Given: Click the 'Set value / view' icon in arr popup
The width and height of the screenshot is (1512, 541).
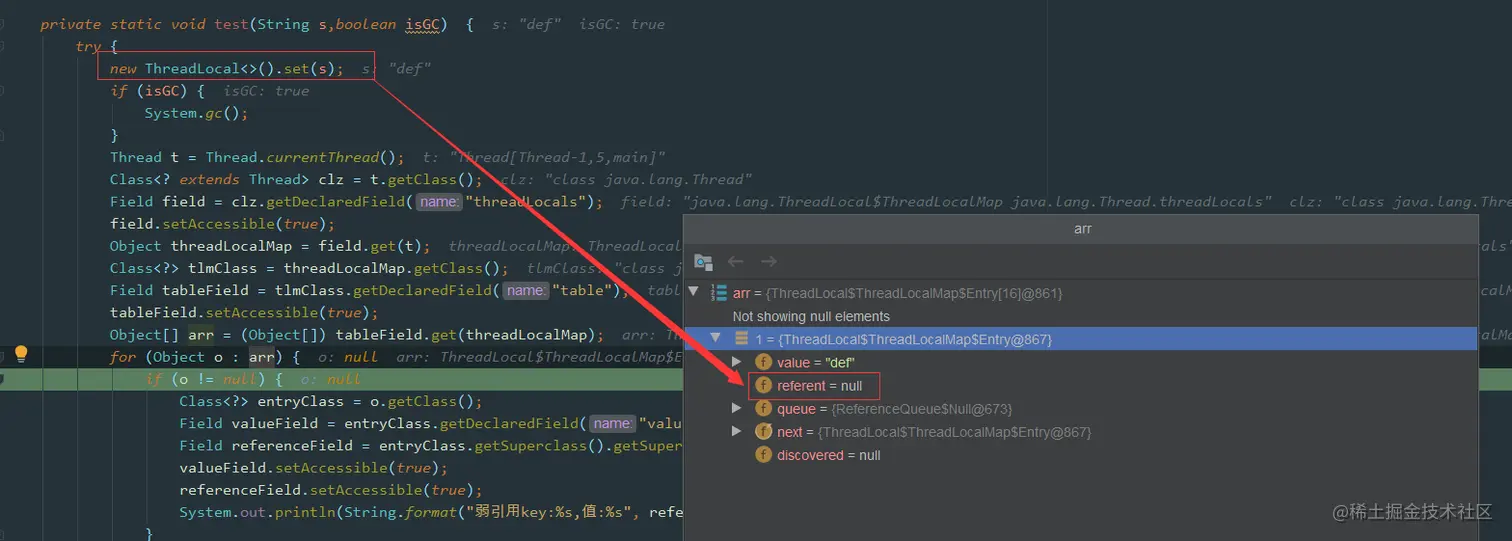Looking at the screenshot, I should tap(703, 262).
